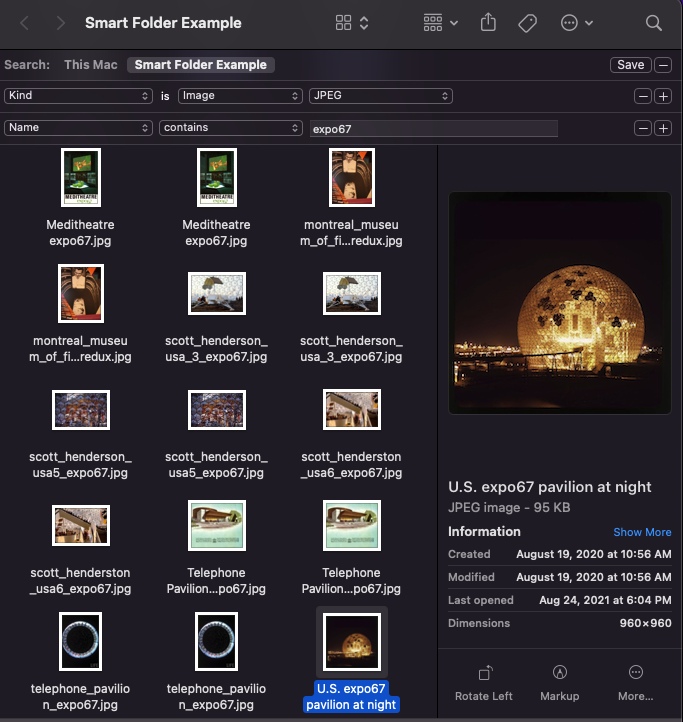Go back with the left arrow
This screenshot has width=683, height=722.
point(25,23)
